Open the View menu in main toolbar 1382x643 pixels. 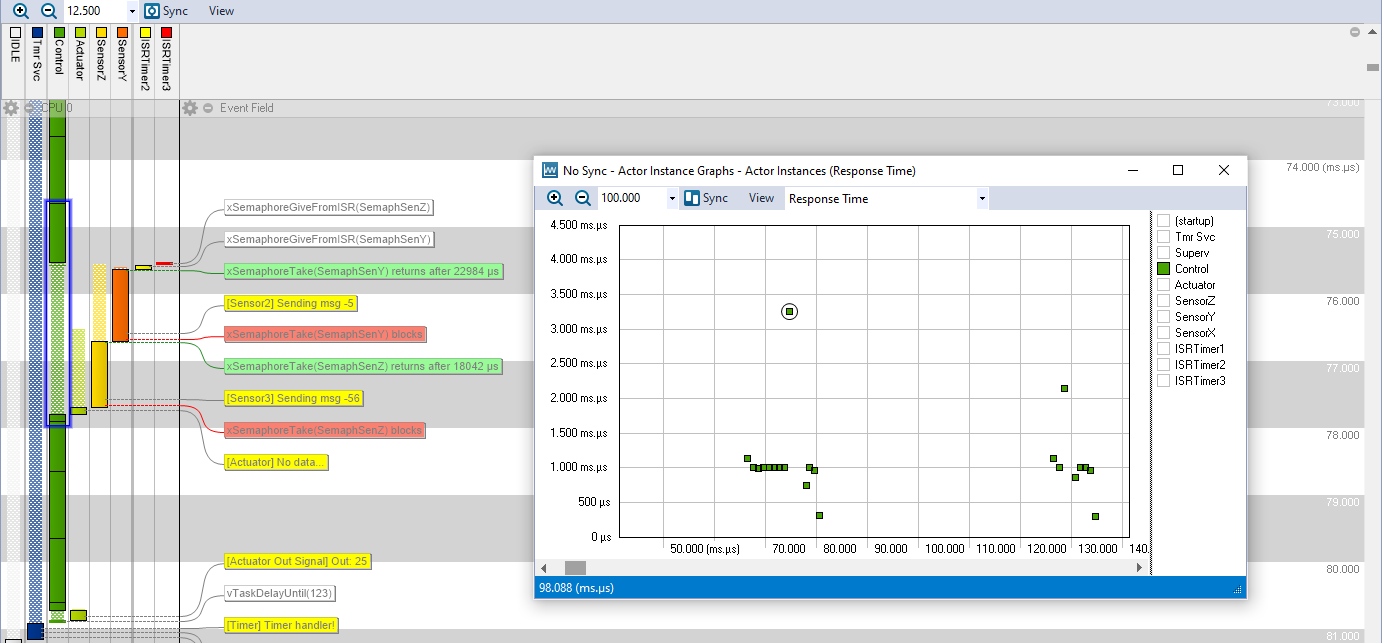coord(221,11)
